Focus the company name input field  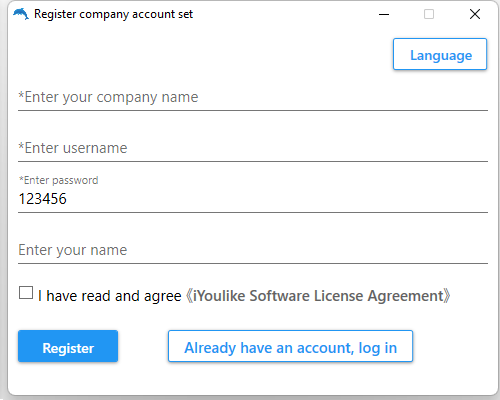[253, 97]
